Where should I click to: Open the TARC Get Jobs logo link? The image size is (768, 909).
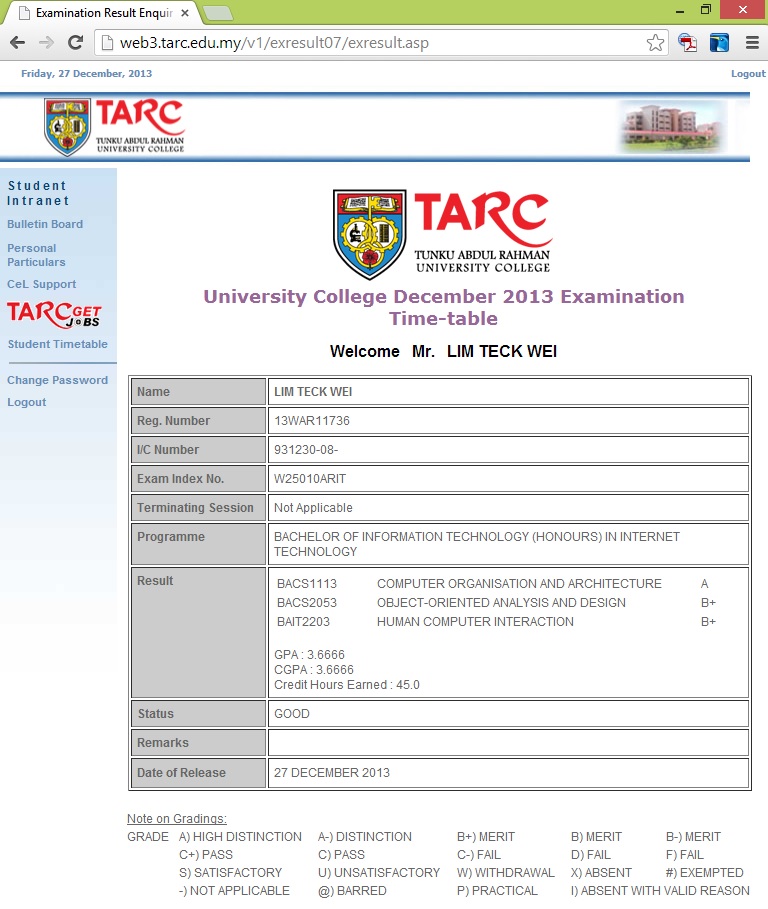54,314
